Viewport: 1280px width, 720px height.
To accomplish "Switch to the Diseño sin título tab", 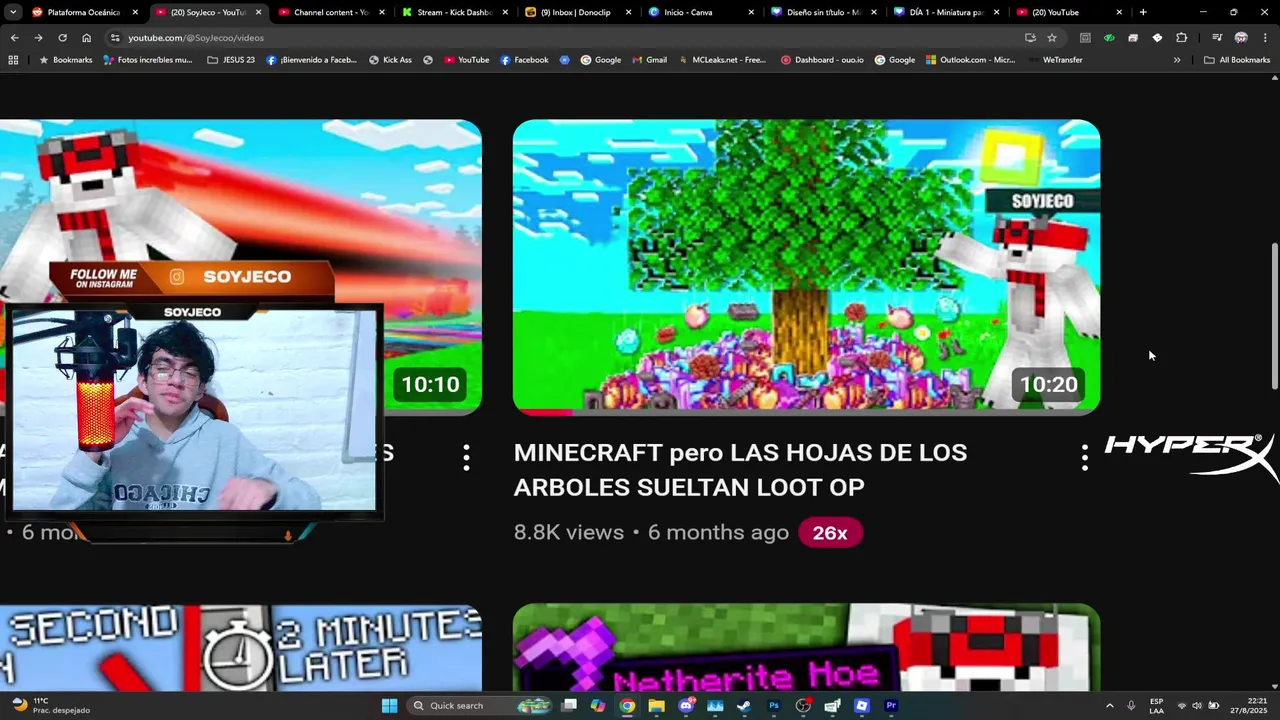I will 824,12.
